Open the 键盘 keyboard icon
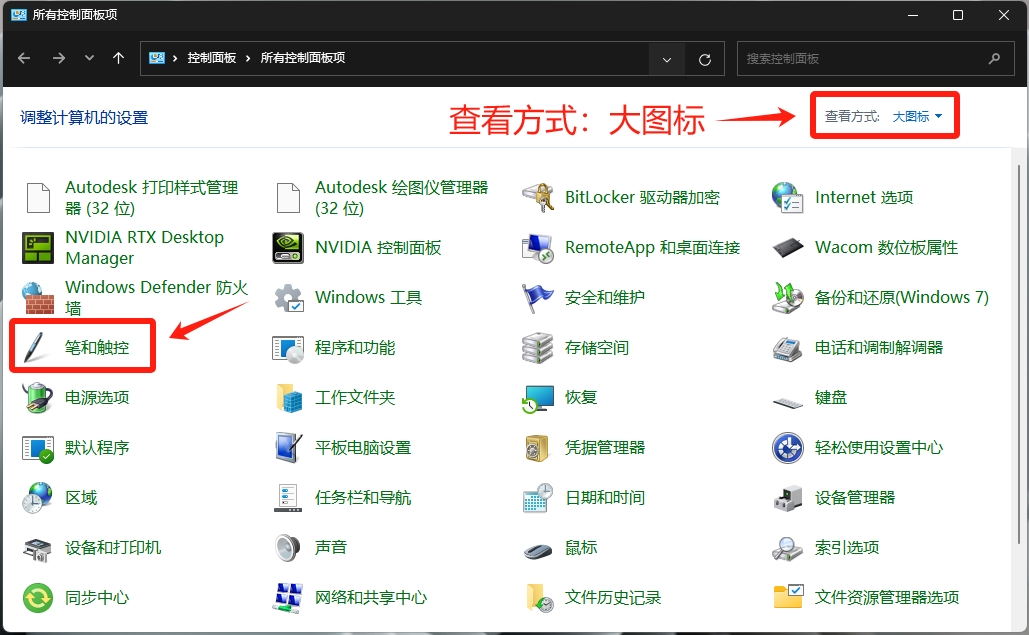 point(788,401)
